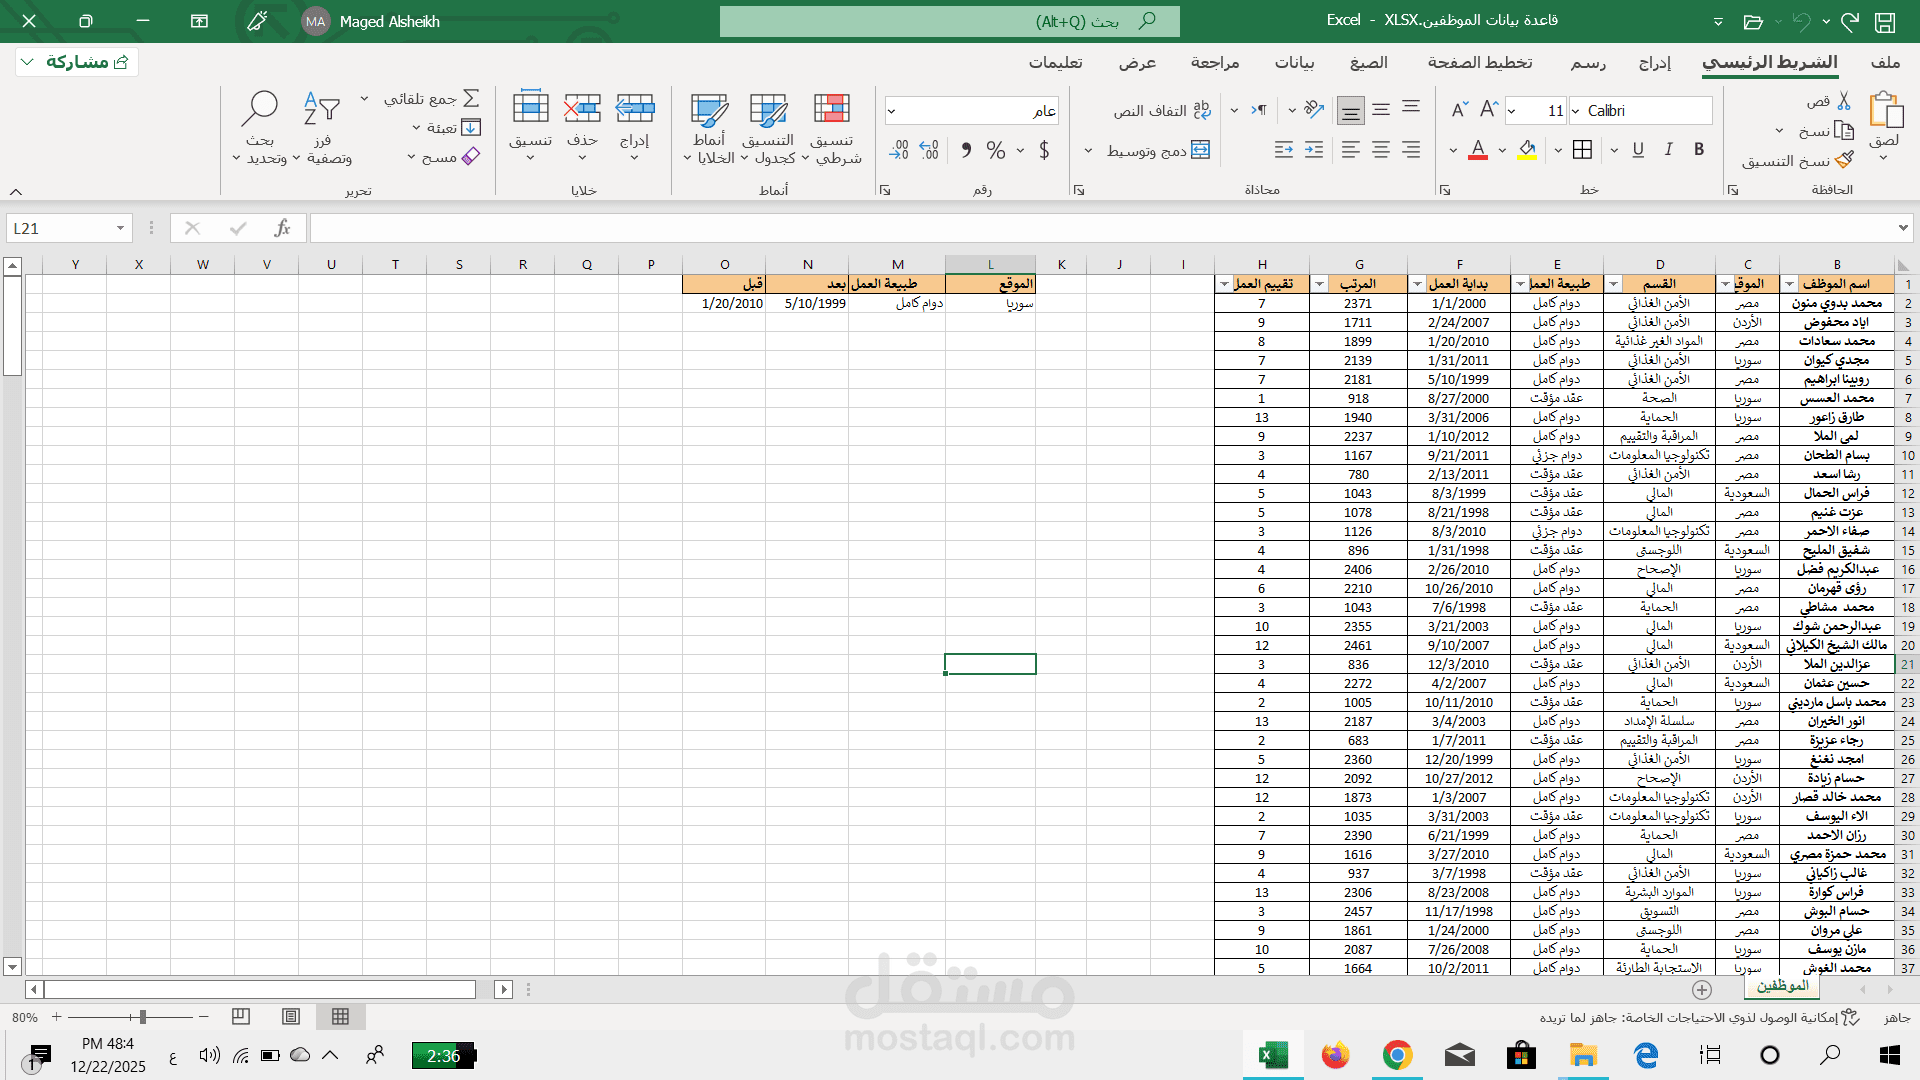1920x1080 pixels.
Task: Toggle middle vertical alignment
Action: point(1381,109)
